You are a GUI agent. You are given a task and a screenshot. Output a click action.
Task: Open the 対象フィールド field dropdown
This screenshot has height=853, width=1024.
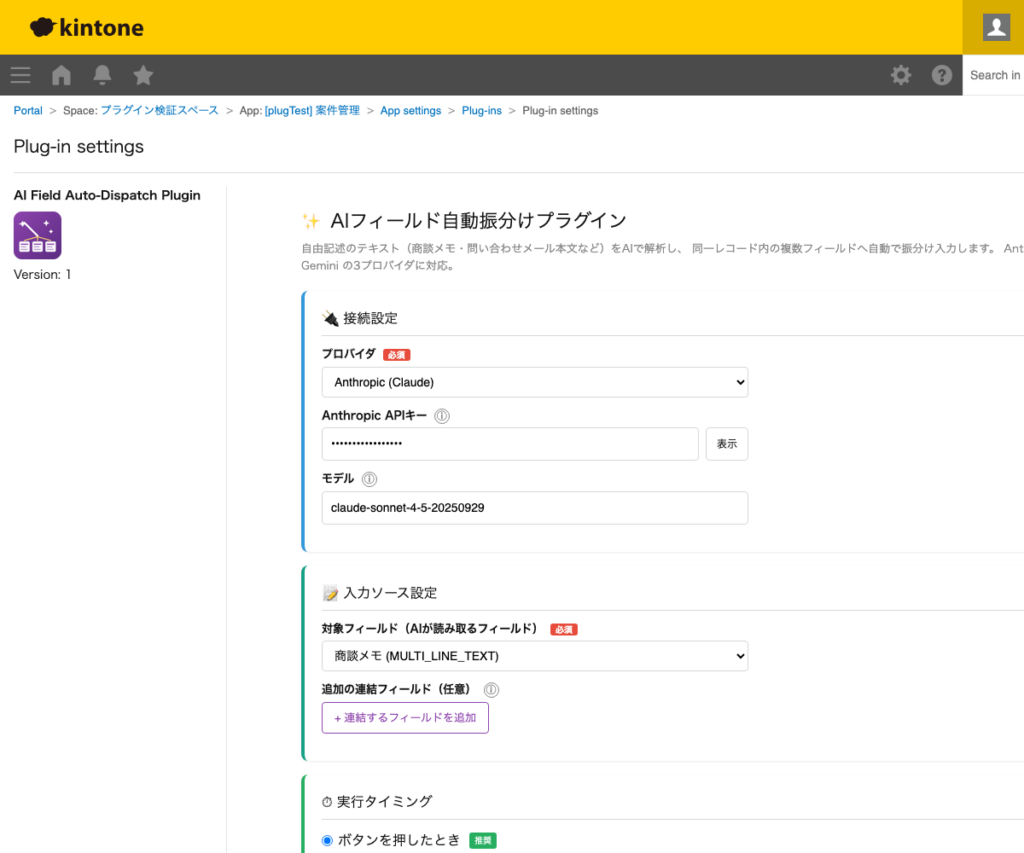pyautogui.click(x=534, y=655)
